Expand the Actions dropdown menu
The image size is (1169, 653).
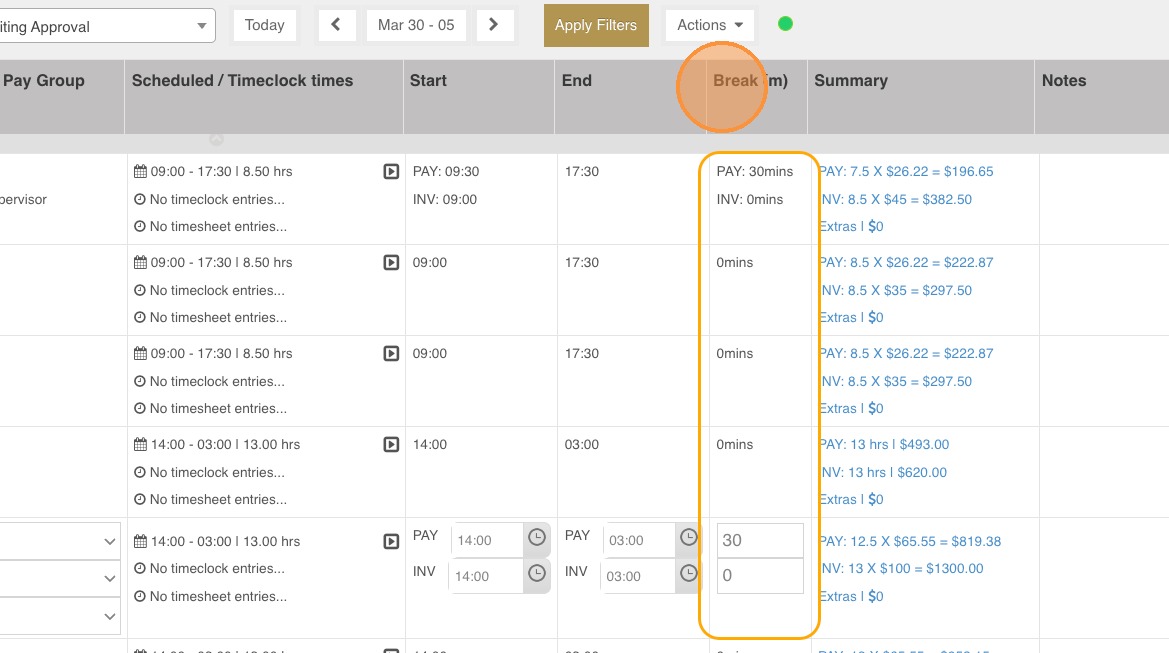[x=710, y=25]
